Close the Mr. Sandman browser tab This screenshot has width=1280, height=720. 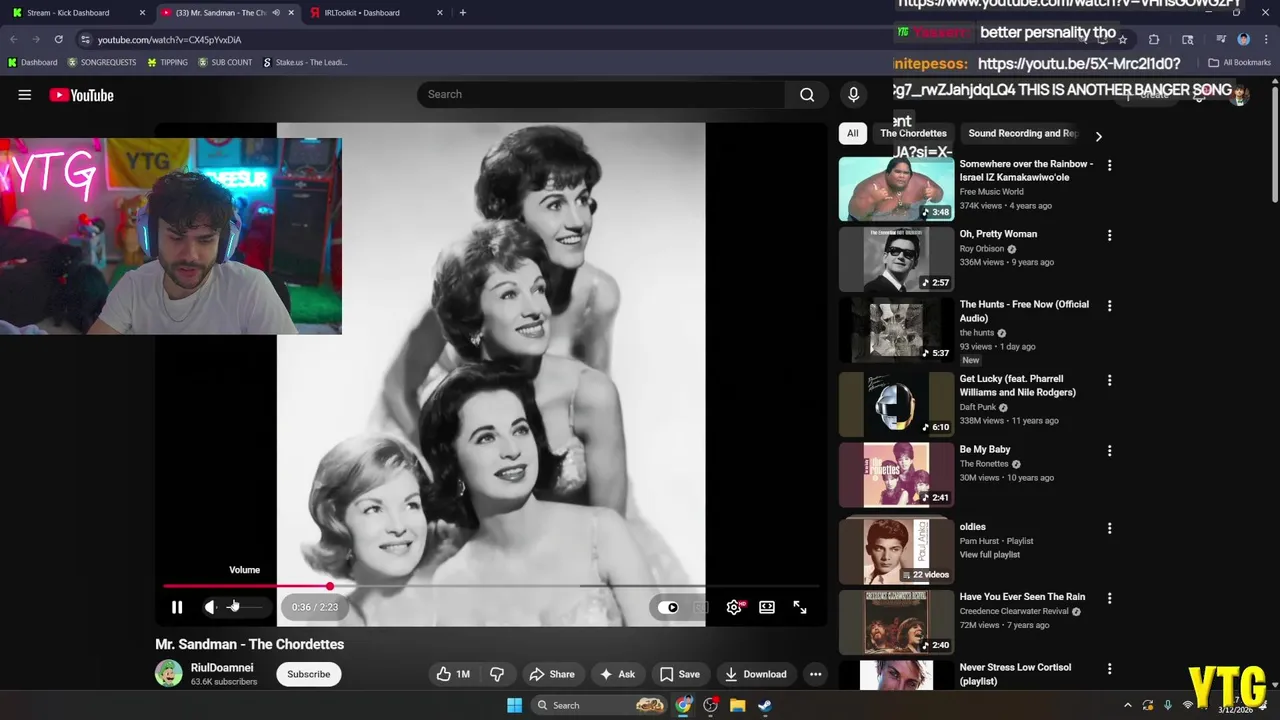point(291,13)
